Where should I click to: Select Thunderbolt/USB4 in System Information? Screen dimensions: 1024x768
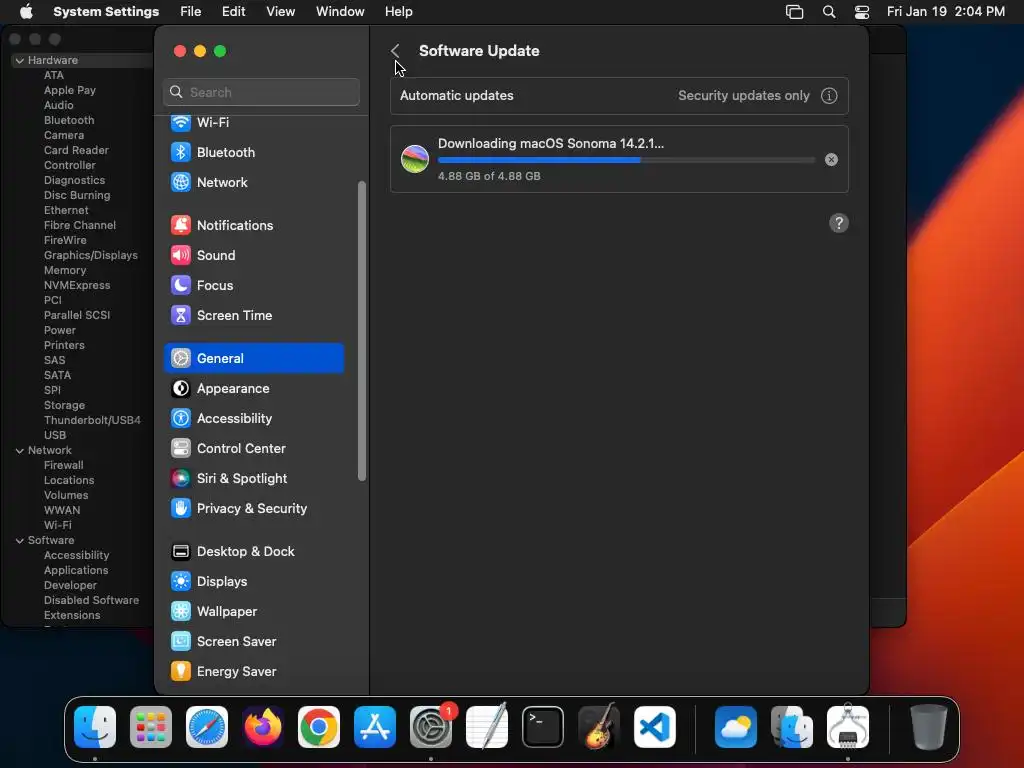[x=92, y=421]
